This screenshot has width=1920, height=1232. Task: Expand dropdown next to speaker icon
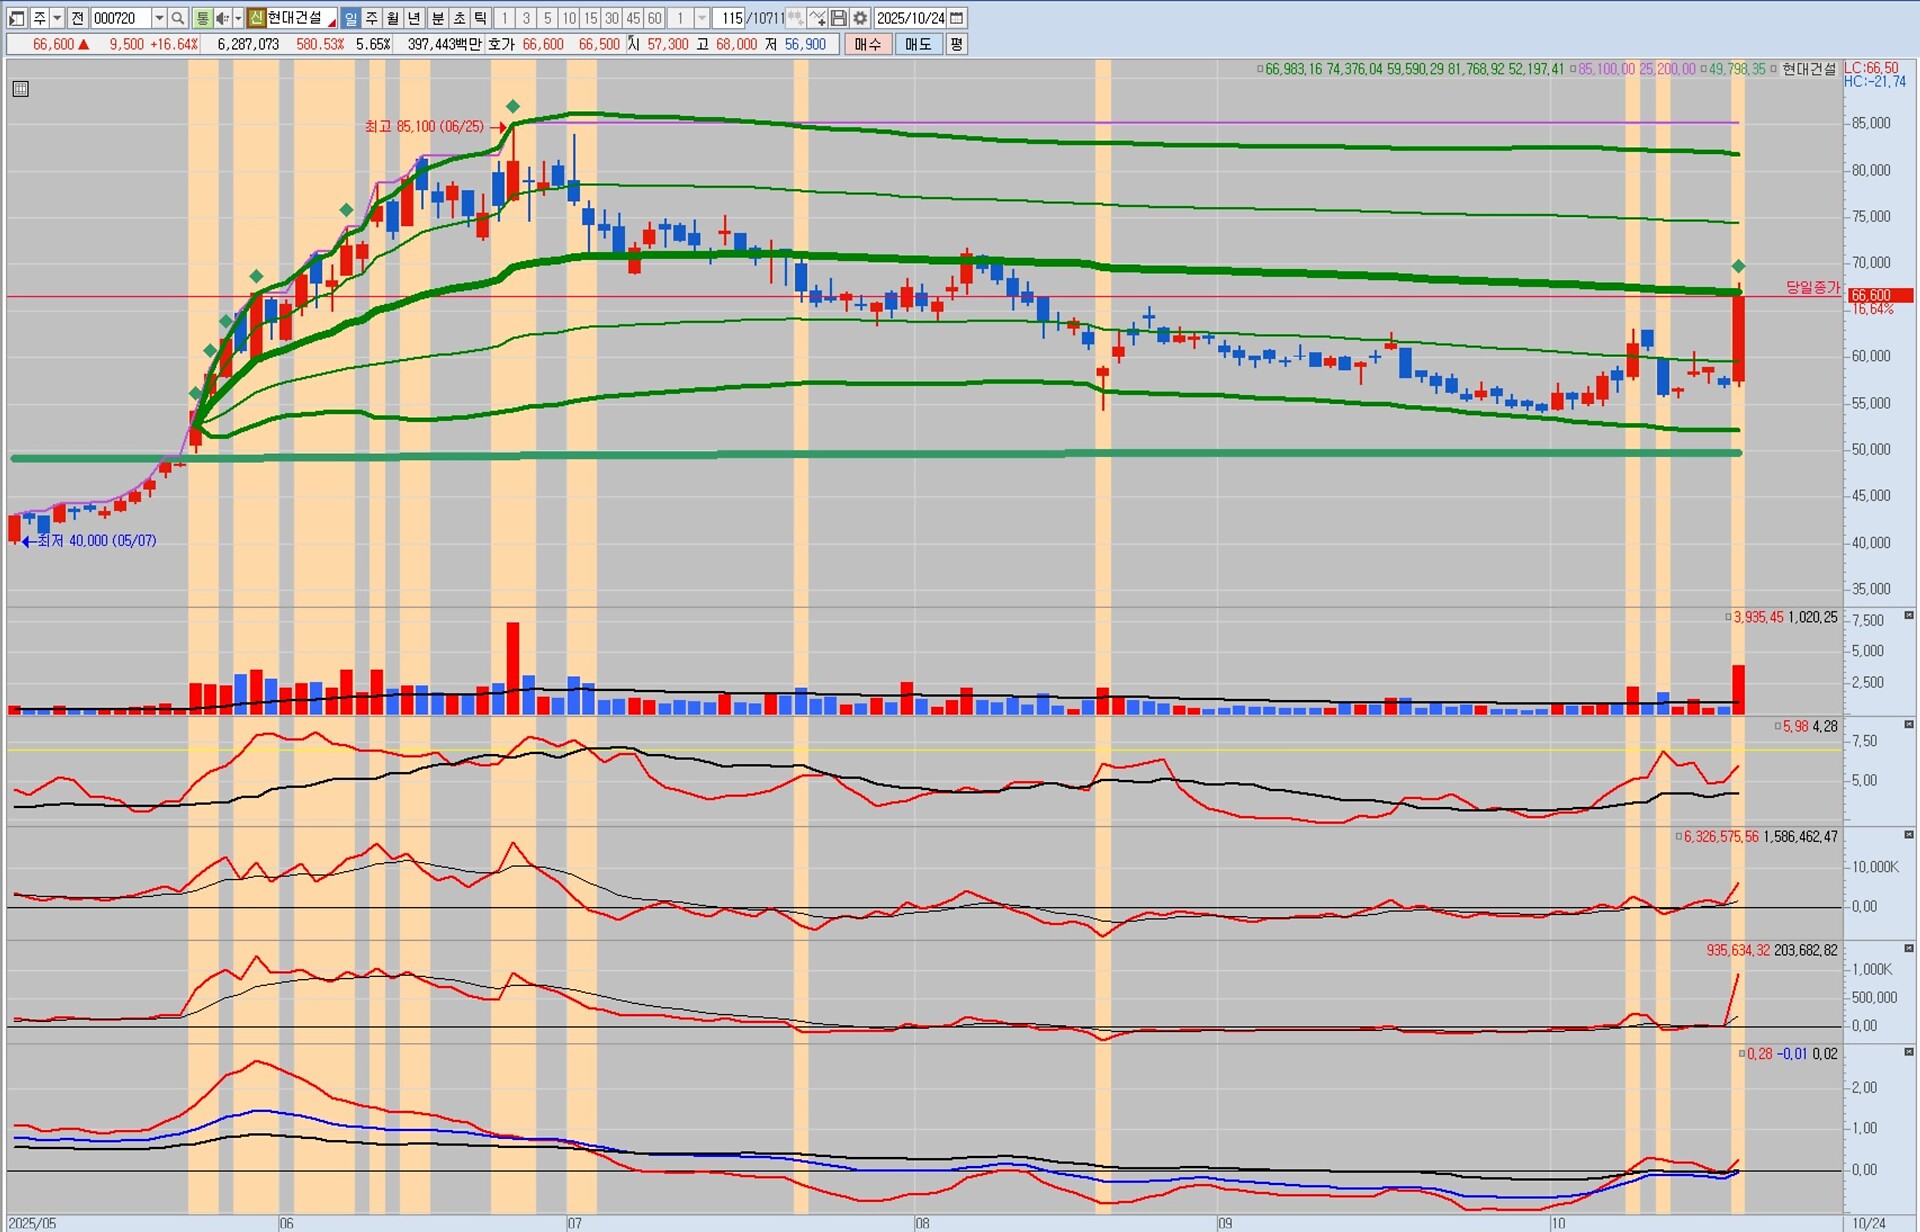click(238, 18)
